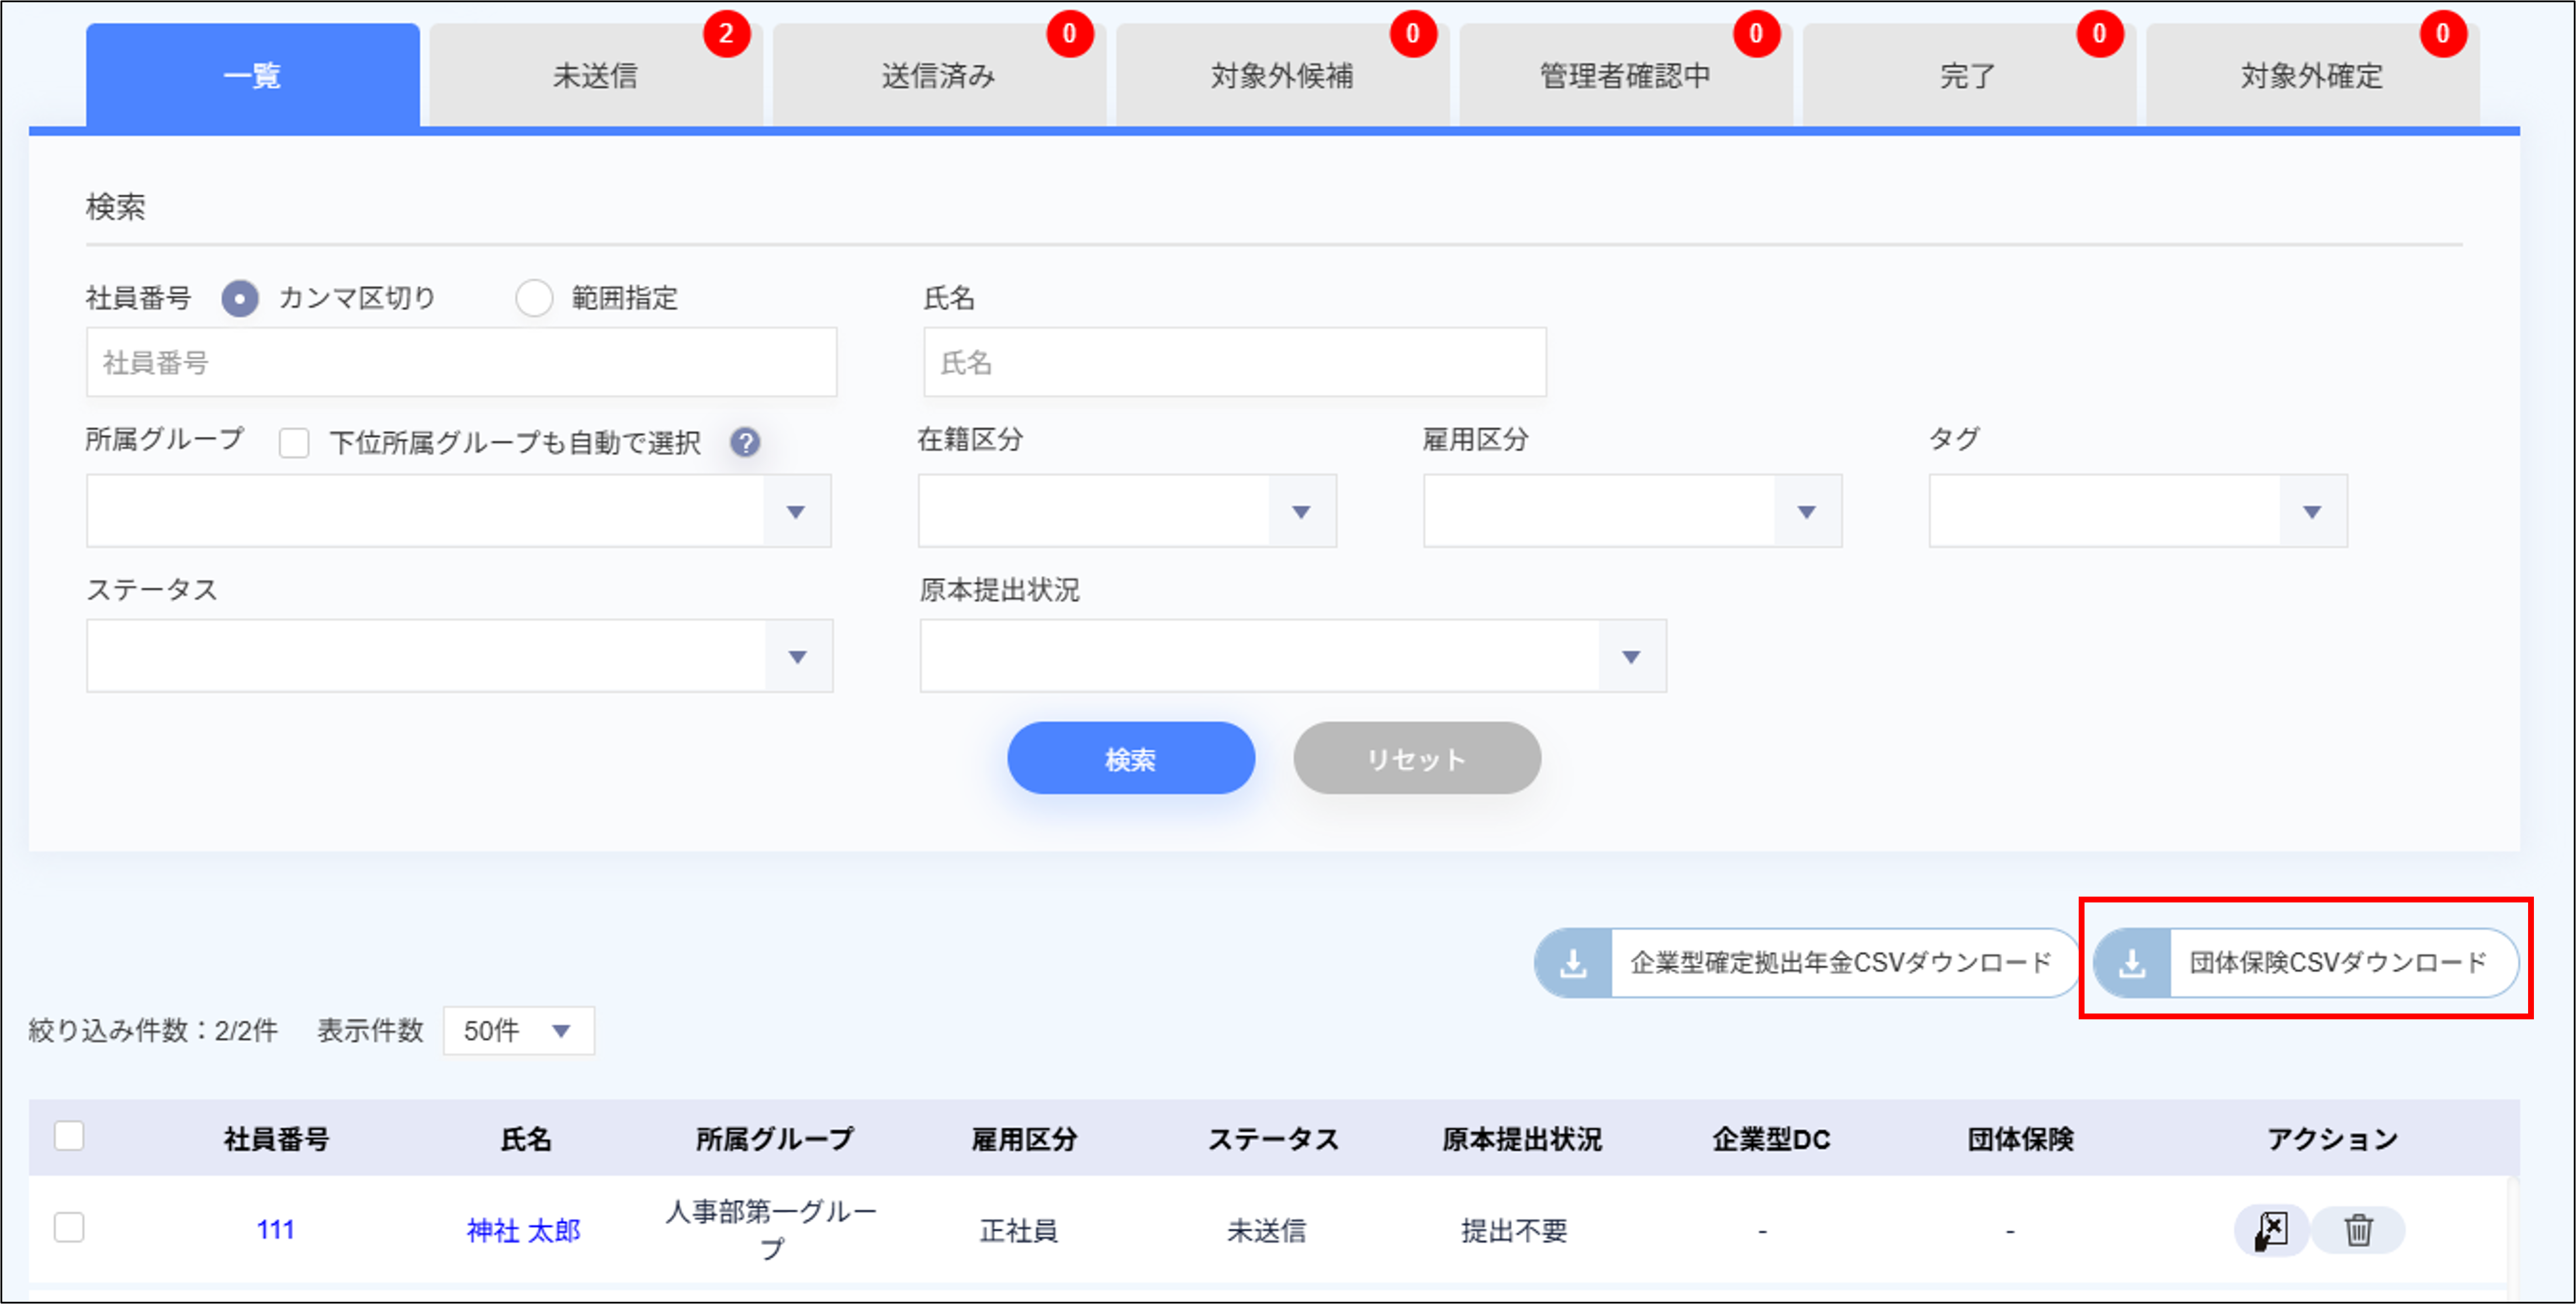Select the カンマ区切り radio option
Image resolution: width=2576 pixels, height=1304 pixels.
tap(240, 297)
